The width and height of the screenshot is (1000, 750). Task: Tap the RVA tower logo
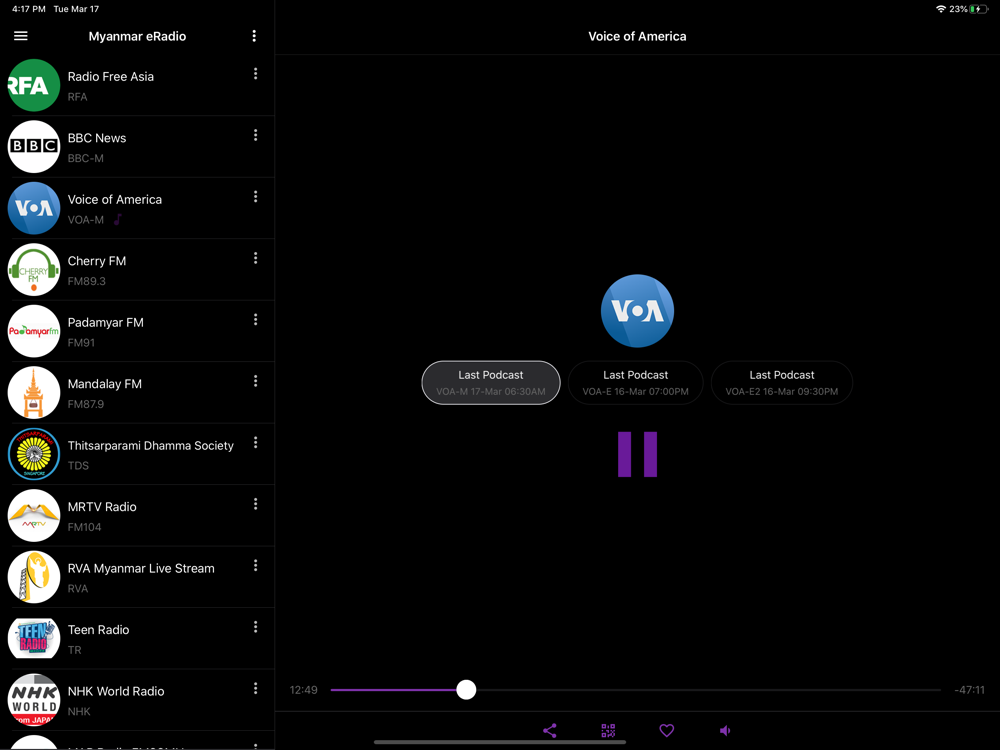[34, 577]
